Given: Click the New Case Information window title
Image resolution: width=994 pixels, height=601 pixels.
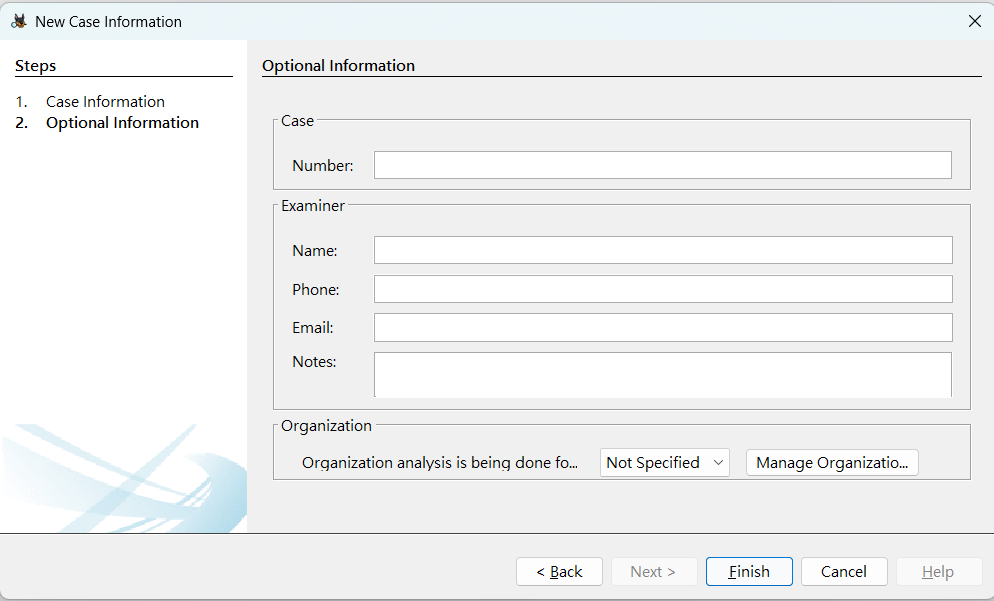Looking at the screenshot, I should pyautogui.click(x=108, y=22).
